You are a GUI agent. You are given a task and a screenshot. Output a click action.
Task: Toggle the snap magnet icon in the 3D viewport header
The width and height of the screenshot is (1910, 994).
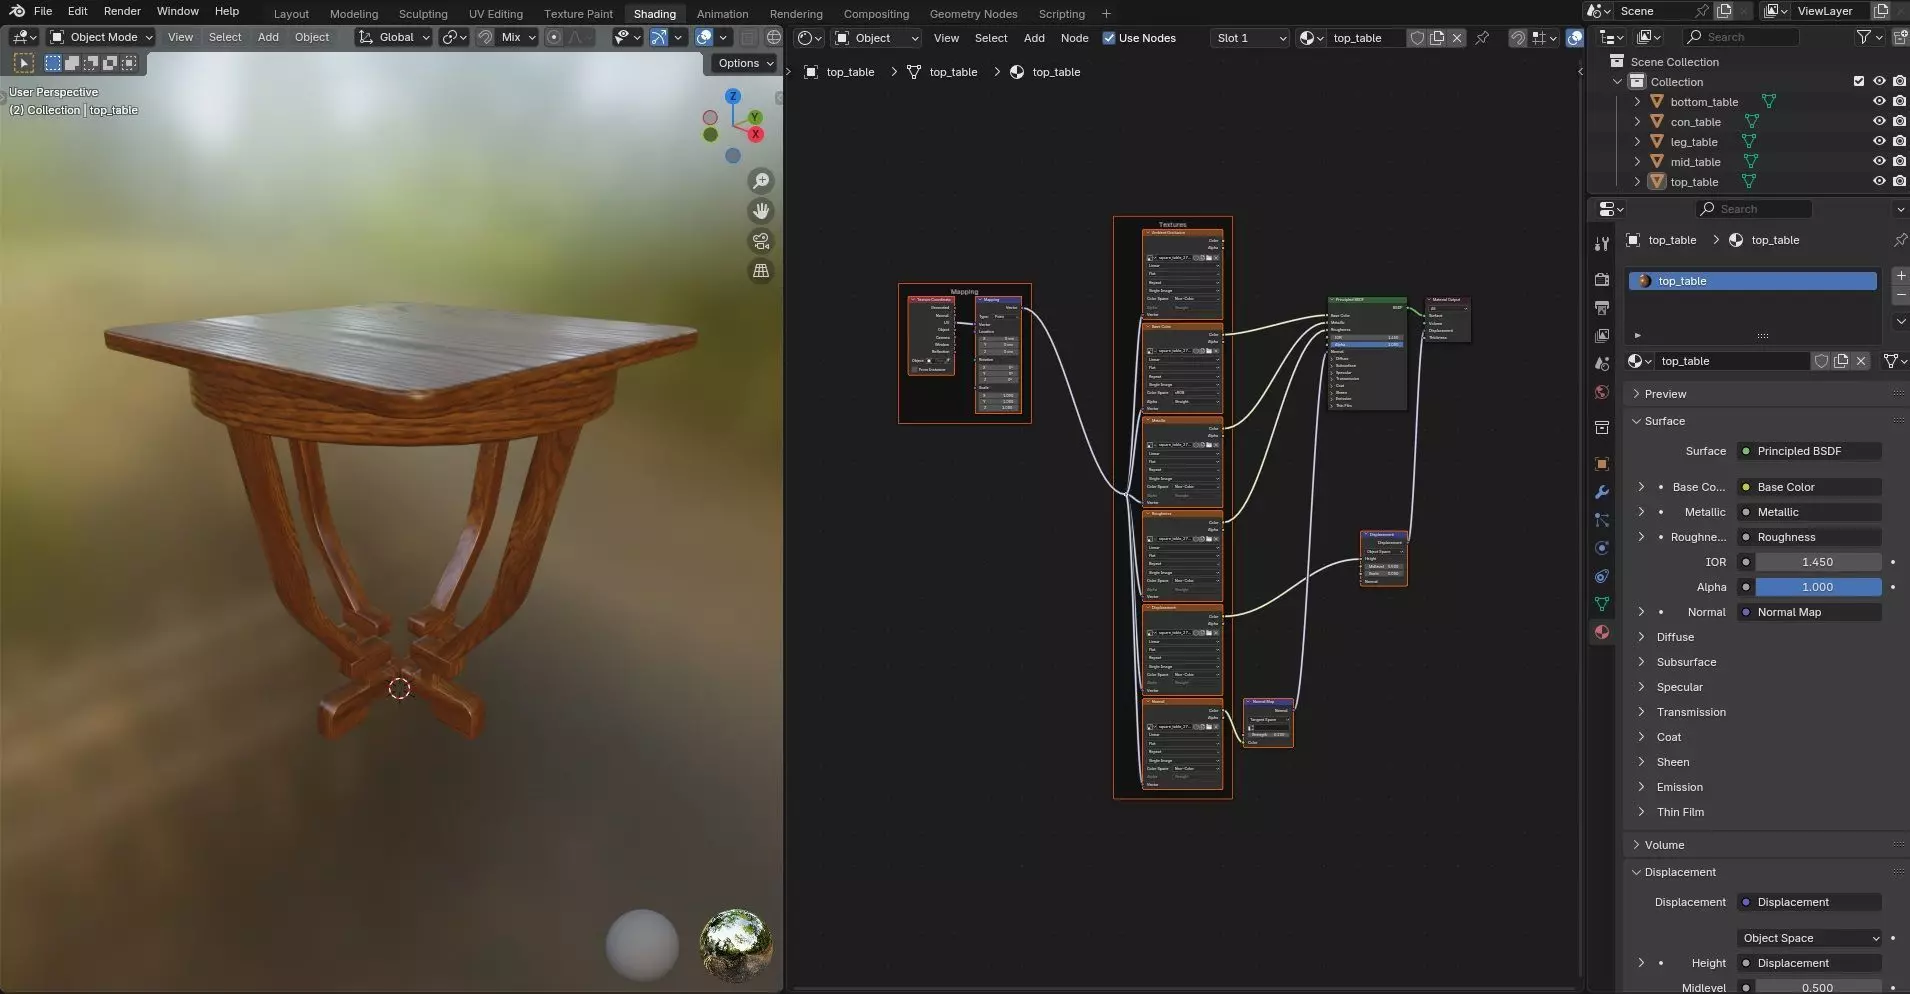(485, 37)
